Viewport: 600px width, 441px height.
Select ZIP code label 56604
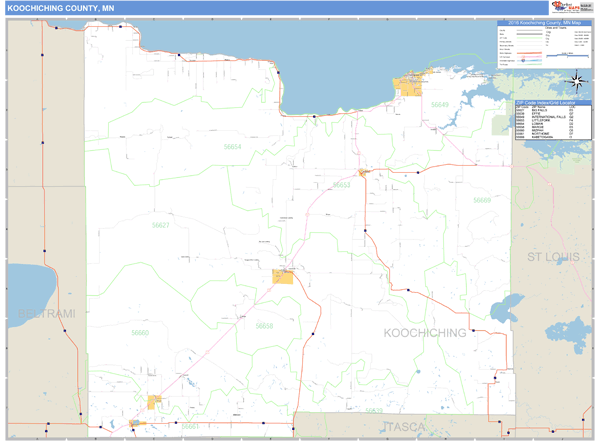click(x=232, y=146)
